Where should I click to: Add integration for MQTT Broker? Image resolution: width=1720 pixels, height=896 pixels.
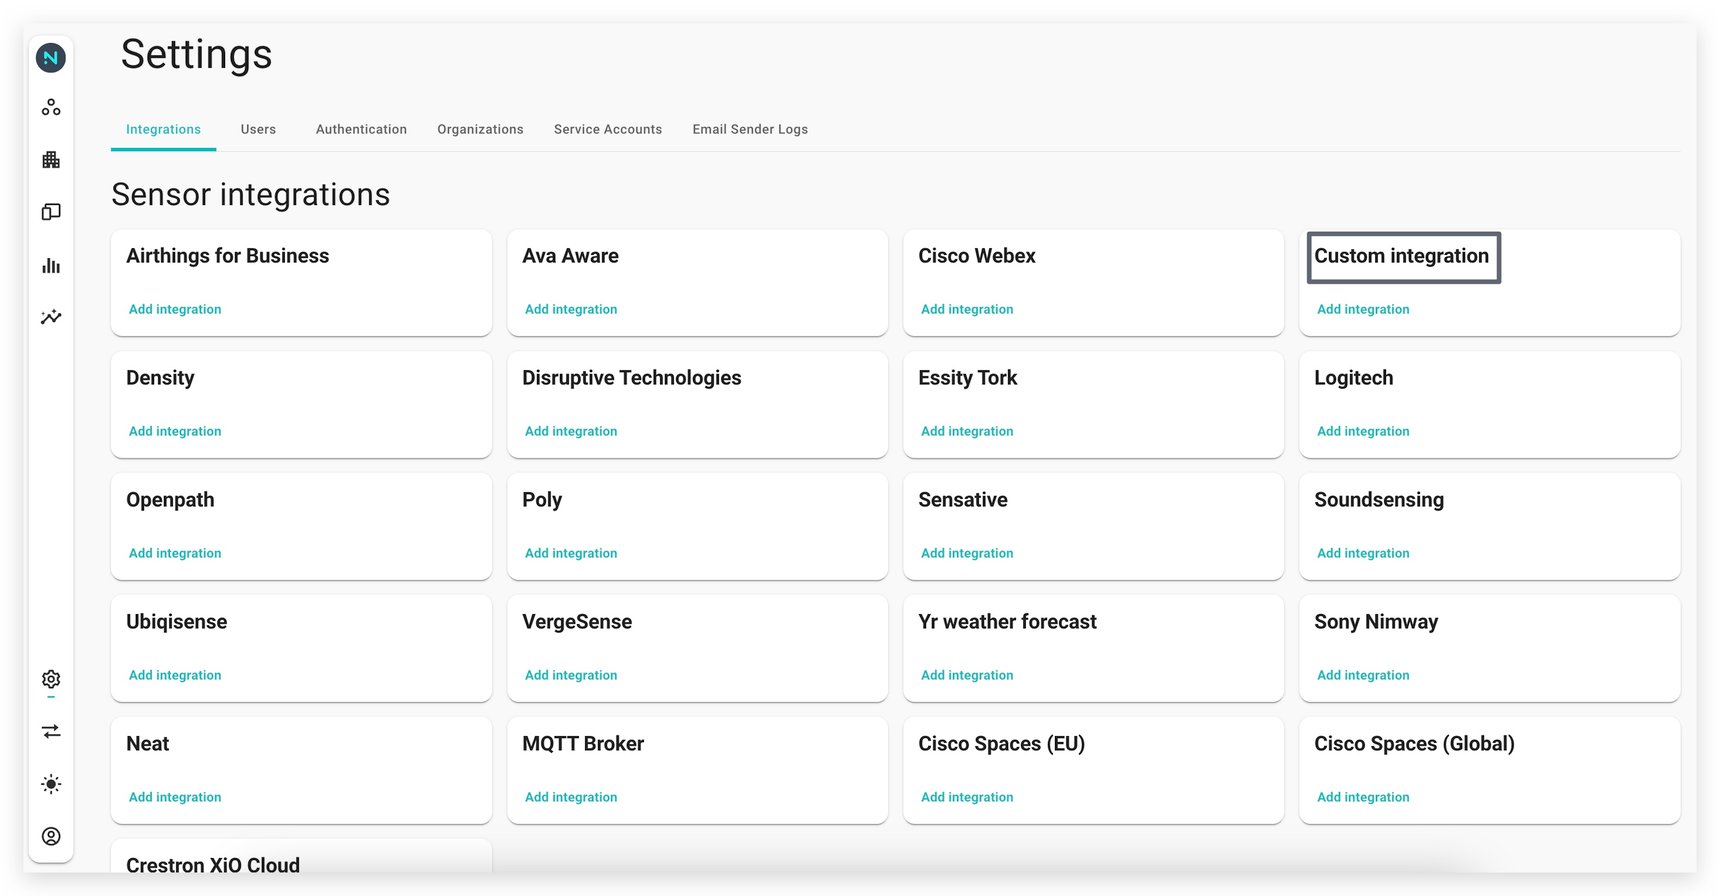coord(571,797)
